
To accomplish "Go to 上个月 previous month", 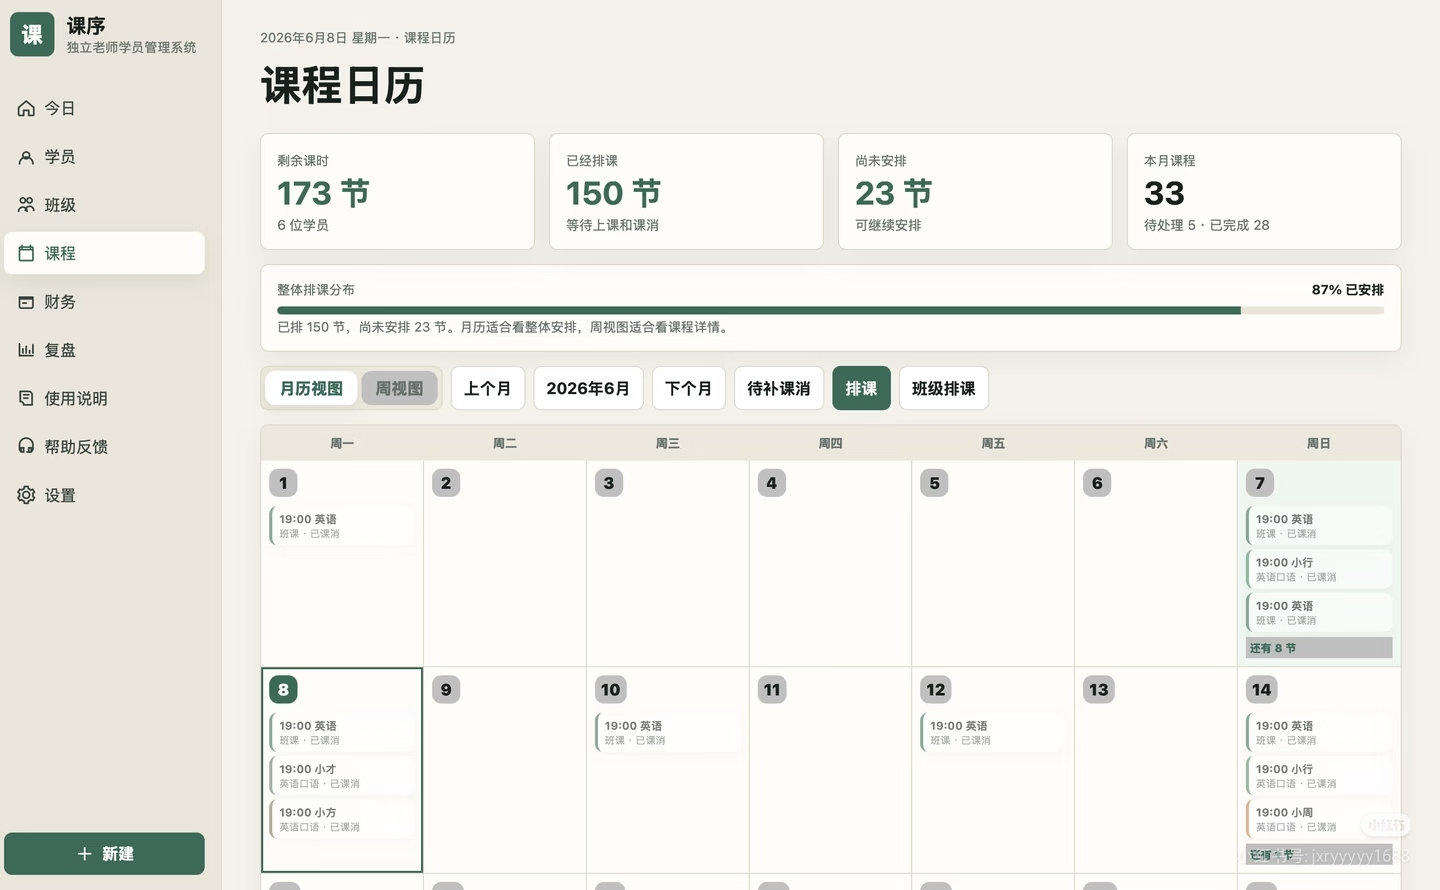I will click(488, 388).
